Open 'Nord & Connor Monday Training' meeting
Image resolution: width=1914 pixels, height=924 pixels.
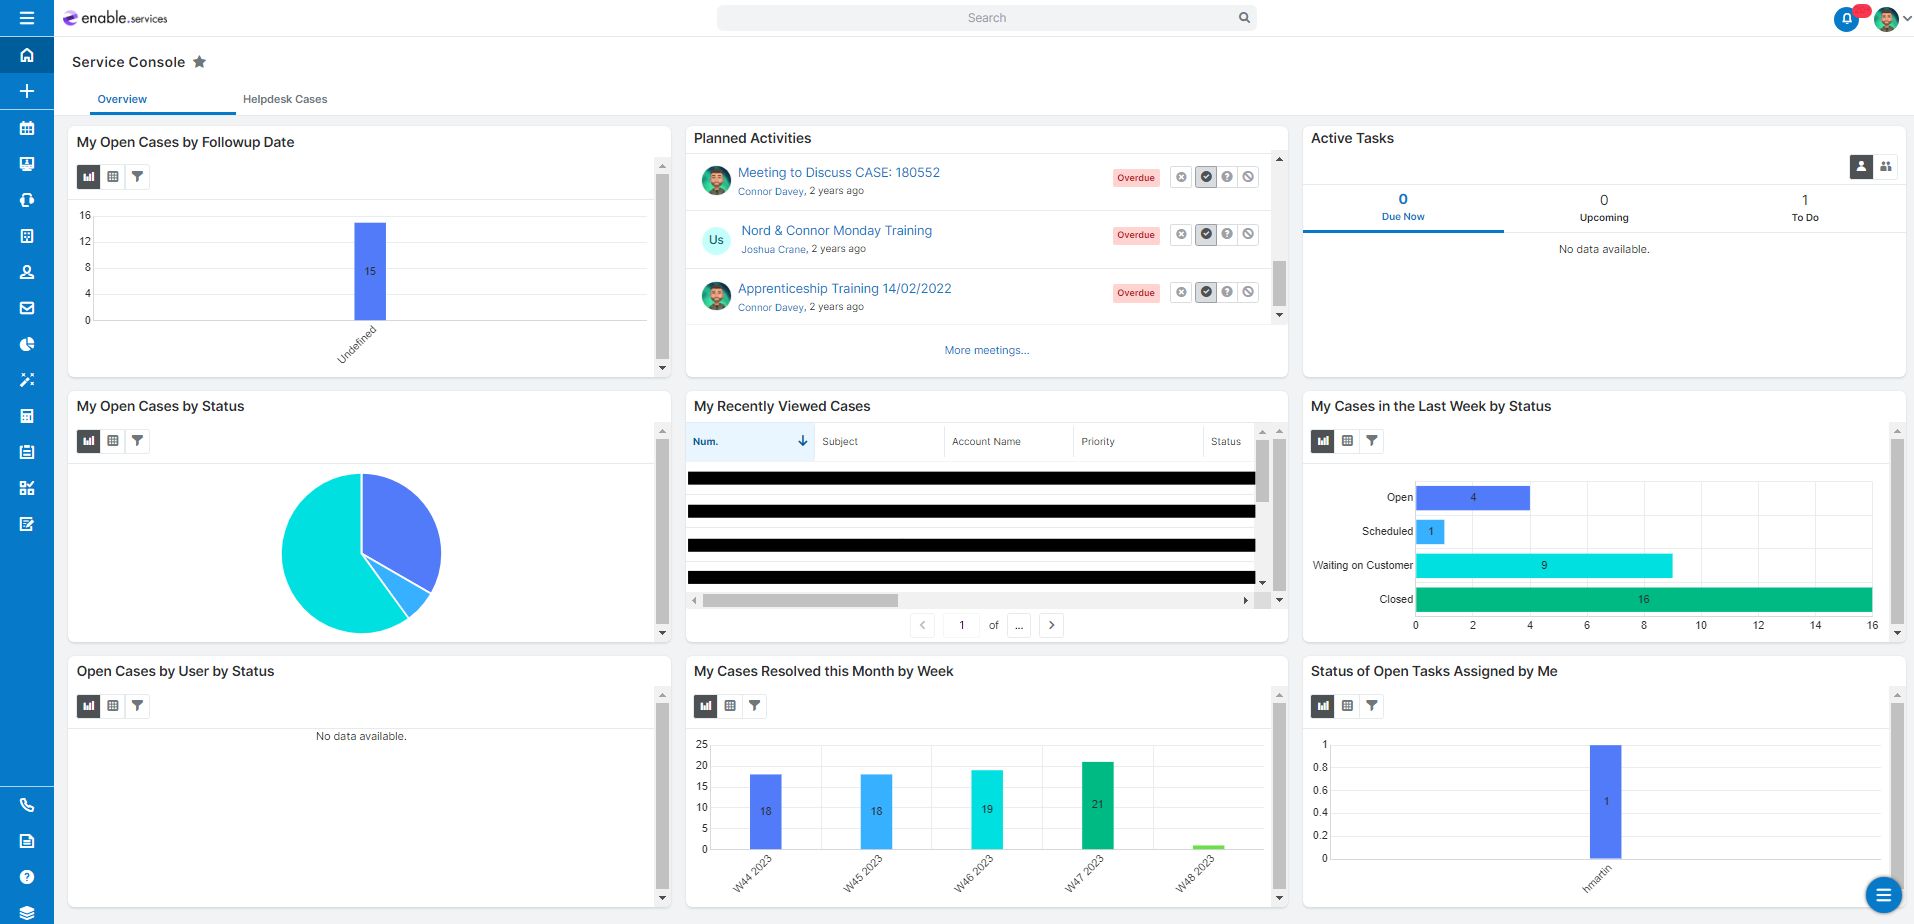(836, 230)
